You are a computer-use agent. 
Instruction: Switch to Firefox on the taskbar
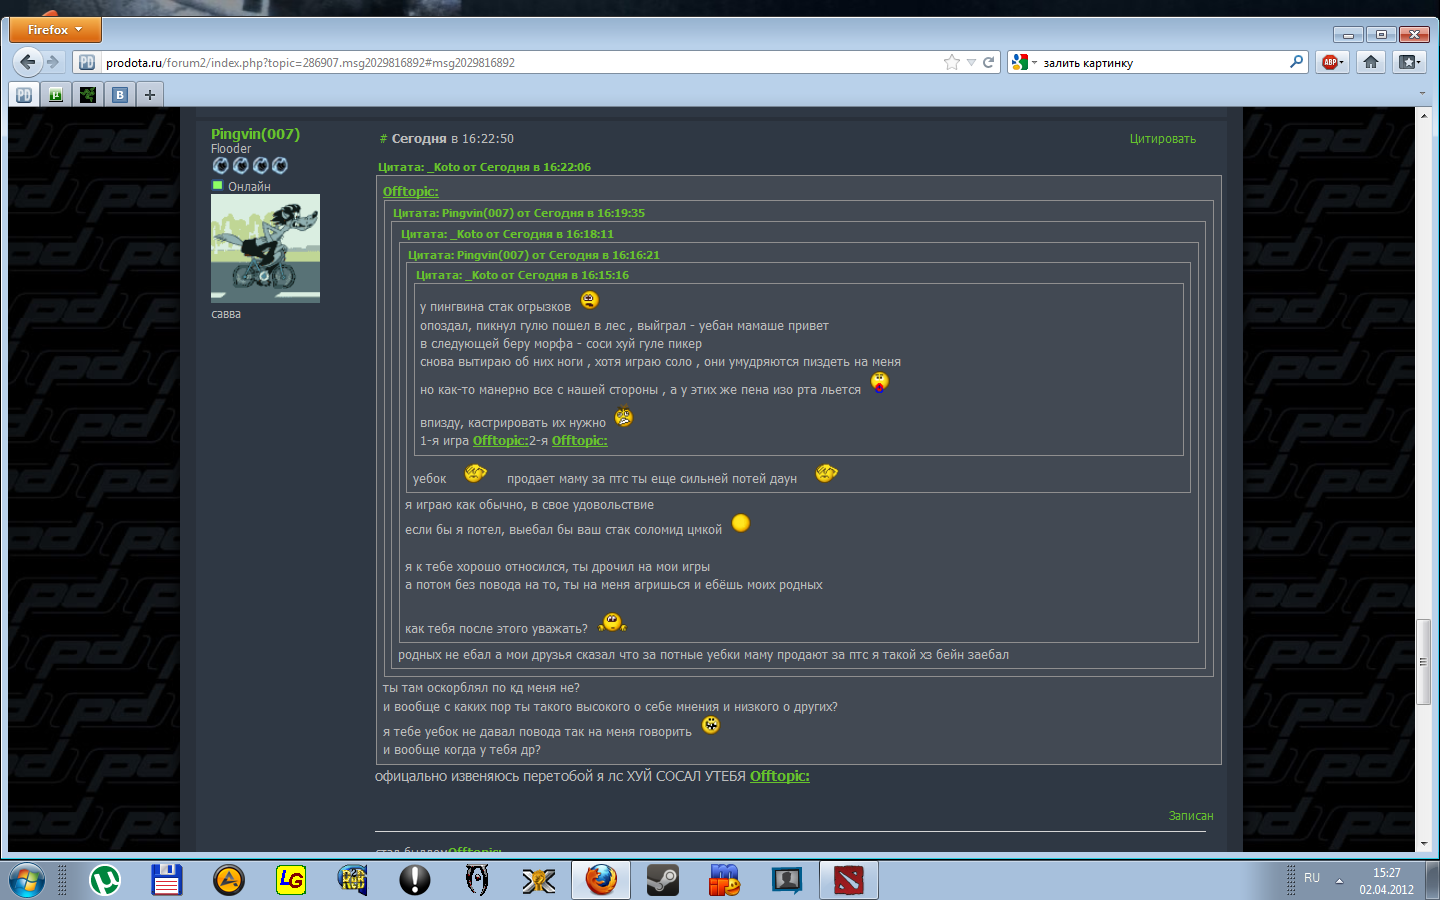coord(601,880)
